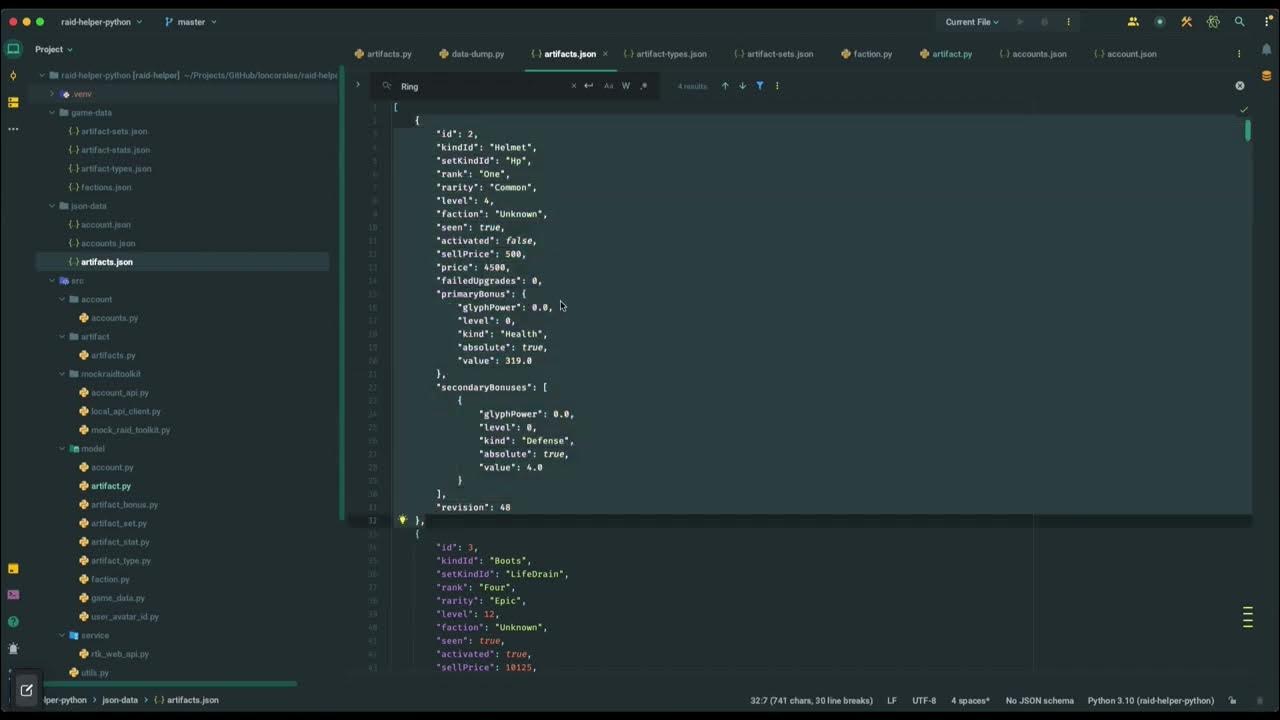Switch to accounts.json tab
This screenshot has width=1280, height=720.
[x=1033, y=54]
